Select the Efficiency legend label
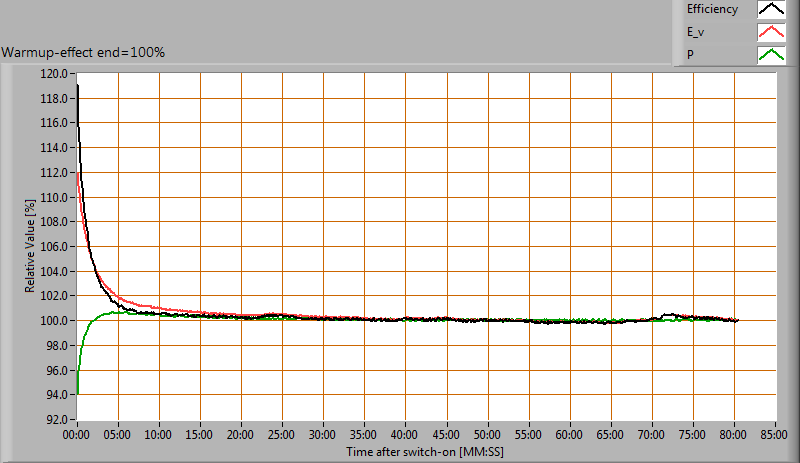Viewport: 800px width, 463px height. tap(712, 10)
